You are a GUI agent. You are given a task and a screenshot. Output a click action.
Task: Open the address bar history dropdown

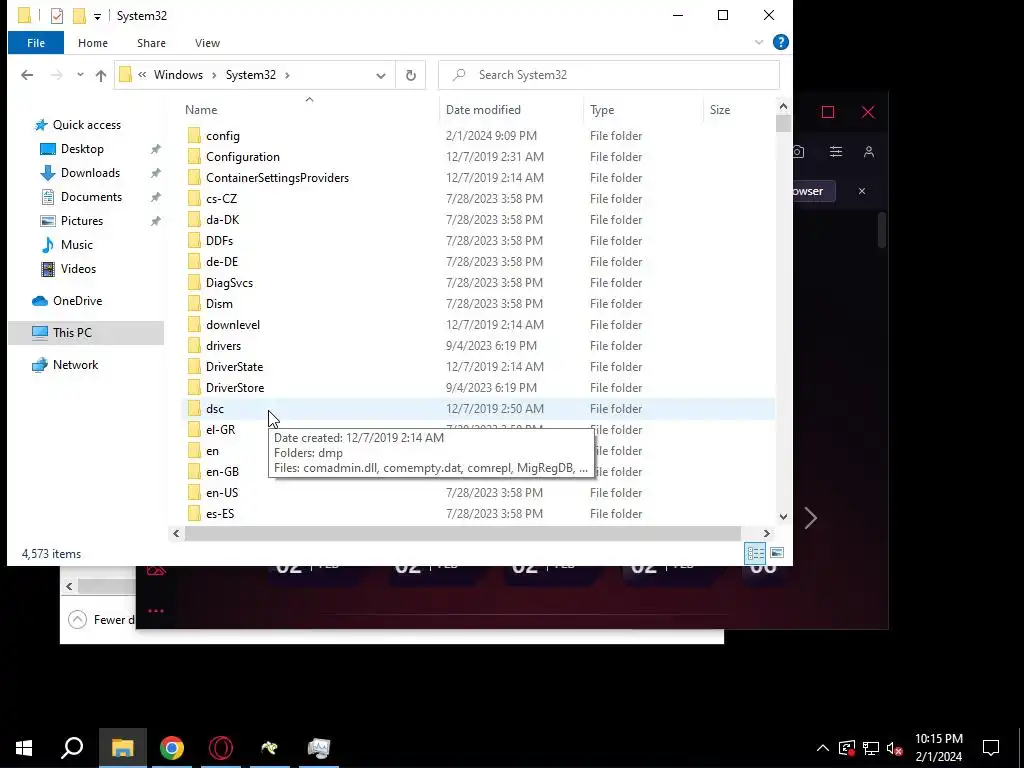tap(381, 75)
